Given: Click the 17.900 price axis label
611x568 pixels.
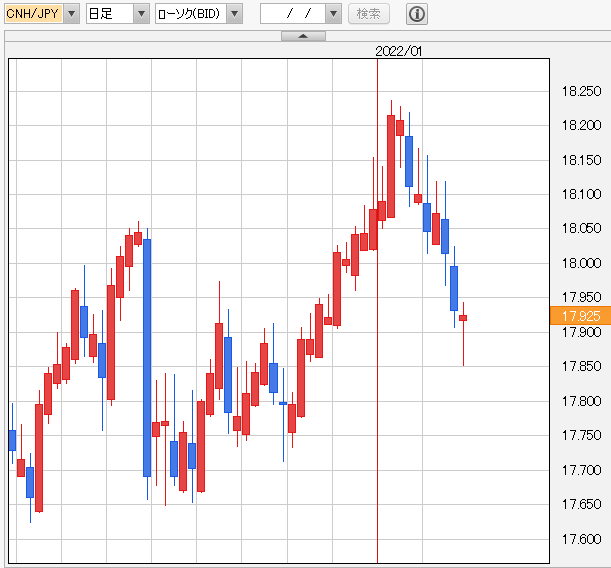Looking at the screenshot, I should click(581, 332).
